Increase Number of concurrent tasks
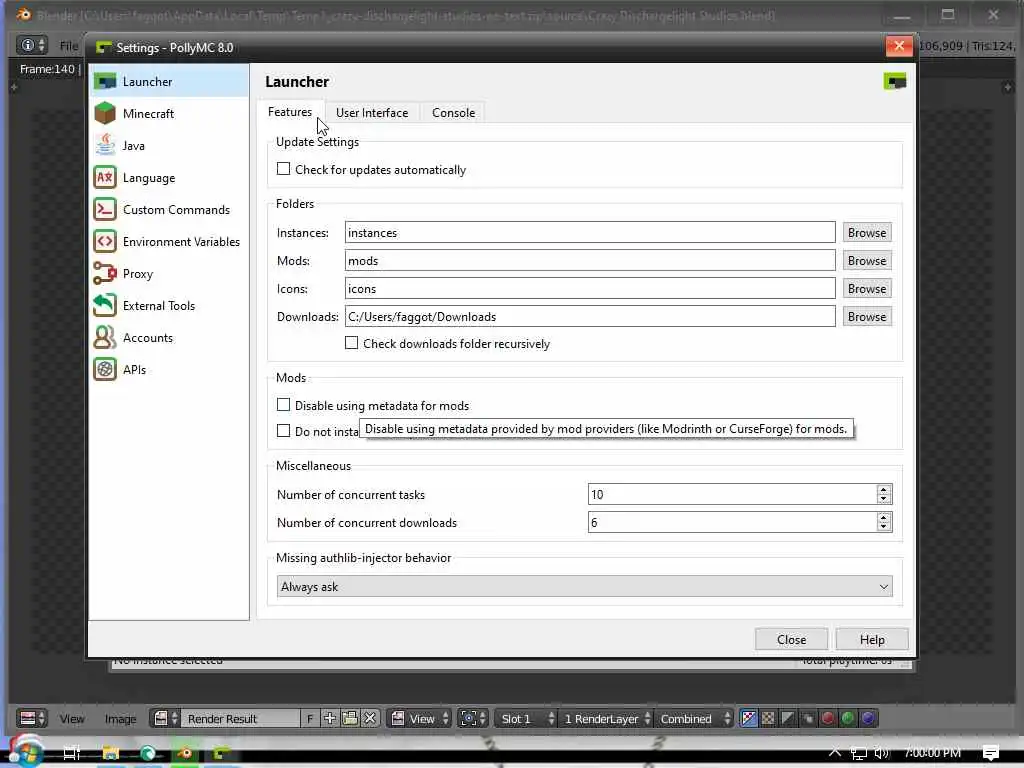Screen dimensions: 1024x768 (884, 490)
